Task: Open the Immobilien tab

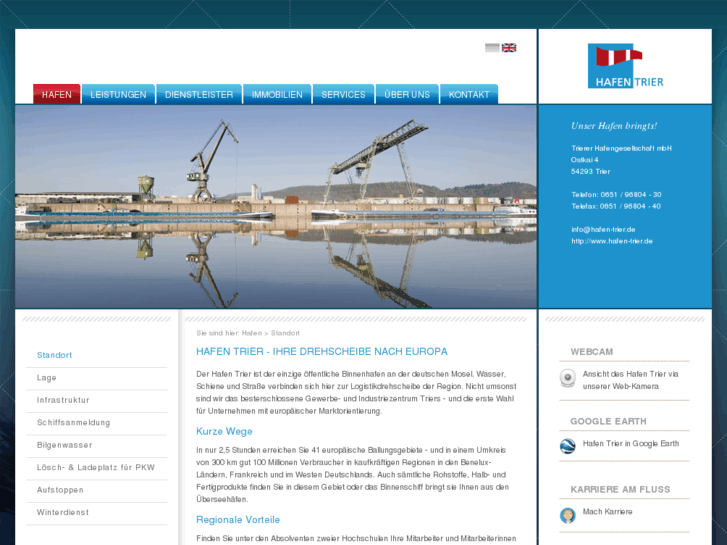Action: click(277, 94)
